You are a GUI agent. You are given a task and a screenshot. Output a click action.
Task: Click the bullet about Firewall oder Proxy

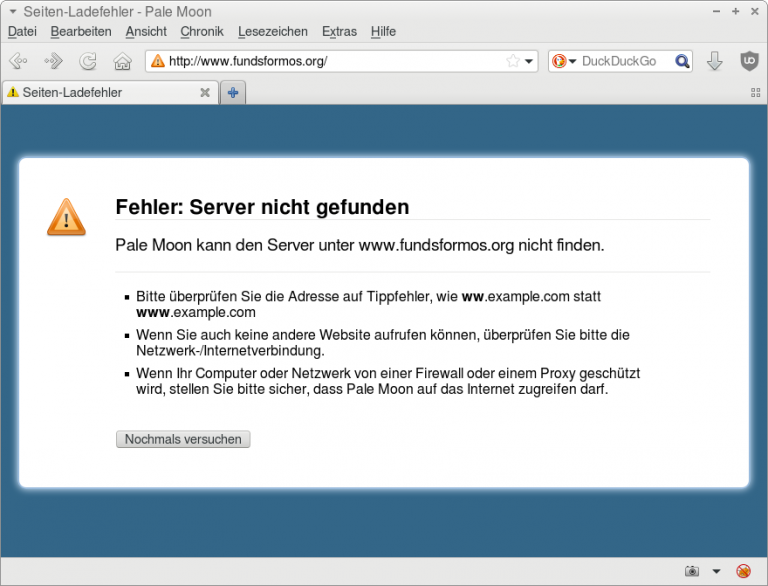[x=388, y=381]
